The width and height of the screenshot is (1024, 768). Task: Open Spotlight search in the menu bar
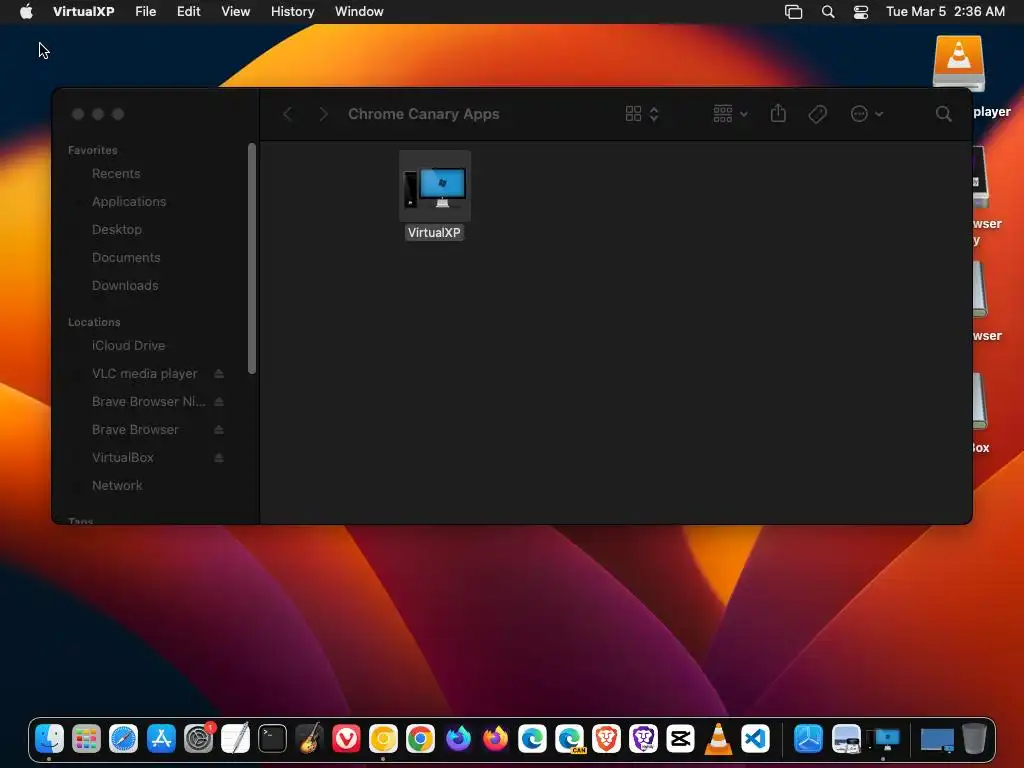tap(828, 12)
